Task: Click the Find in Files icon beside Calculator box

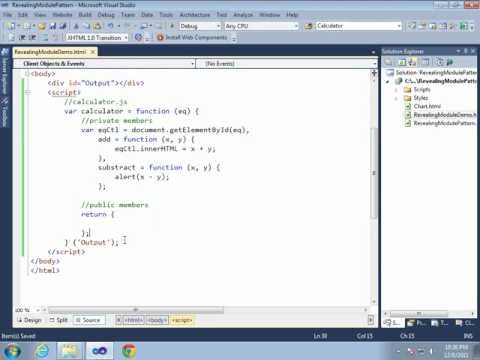Action: click(309, 26)
